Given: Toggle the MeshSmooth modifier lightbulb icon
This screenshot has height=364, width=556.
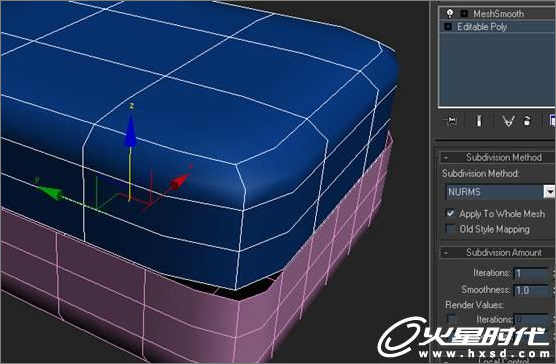Looking at the screenshot, I should tap(450, 14).
